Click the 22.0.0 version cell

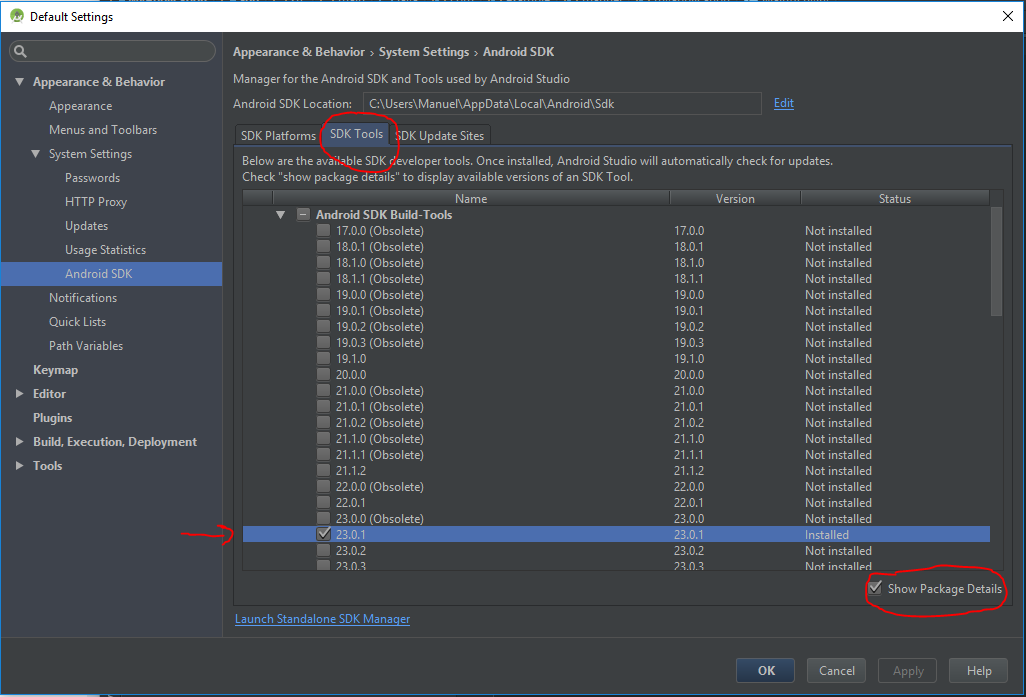click(x=689, y=486)
